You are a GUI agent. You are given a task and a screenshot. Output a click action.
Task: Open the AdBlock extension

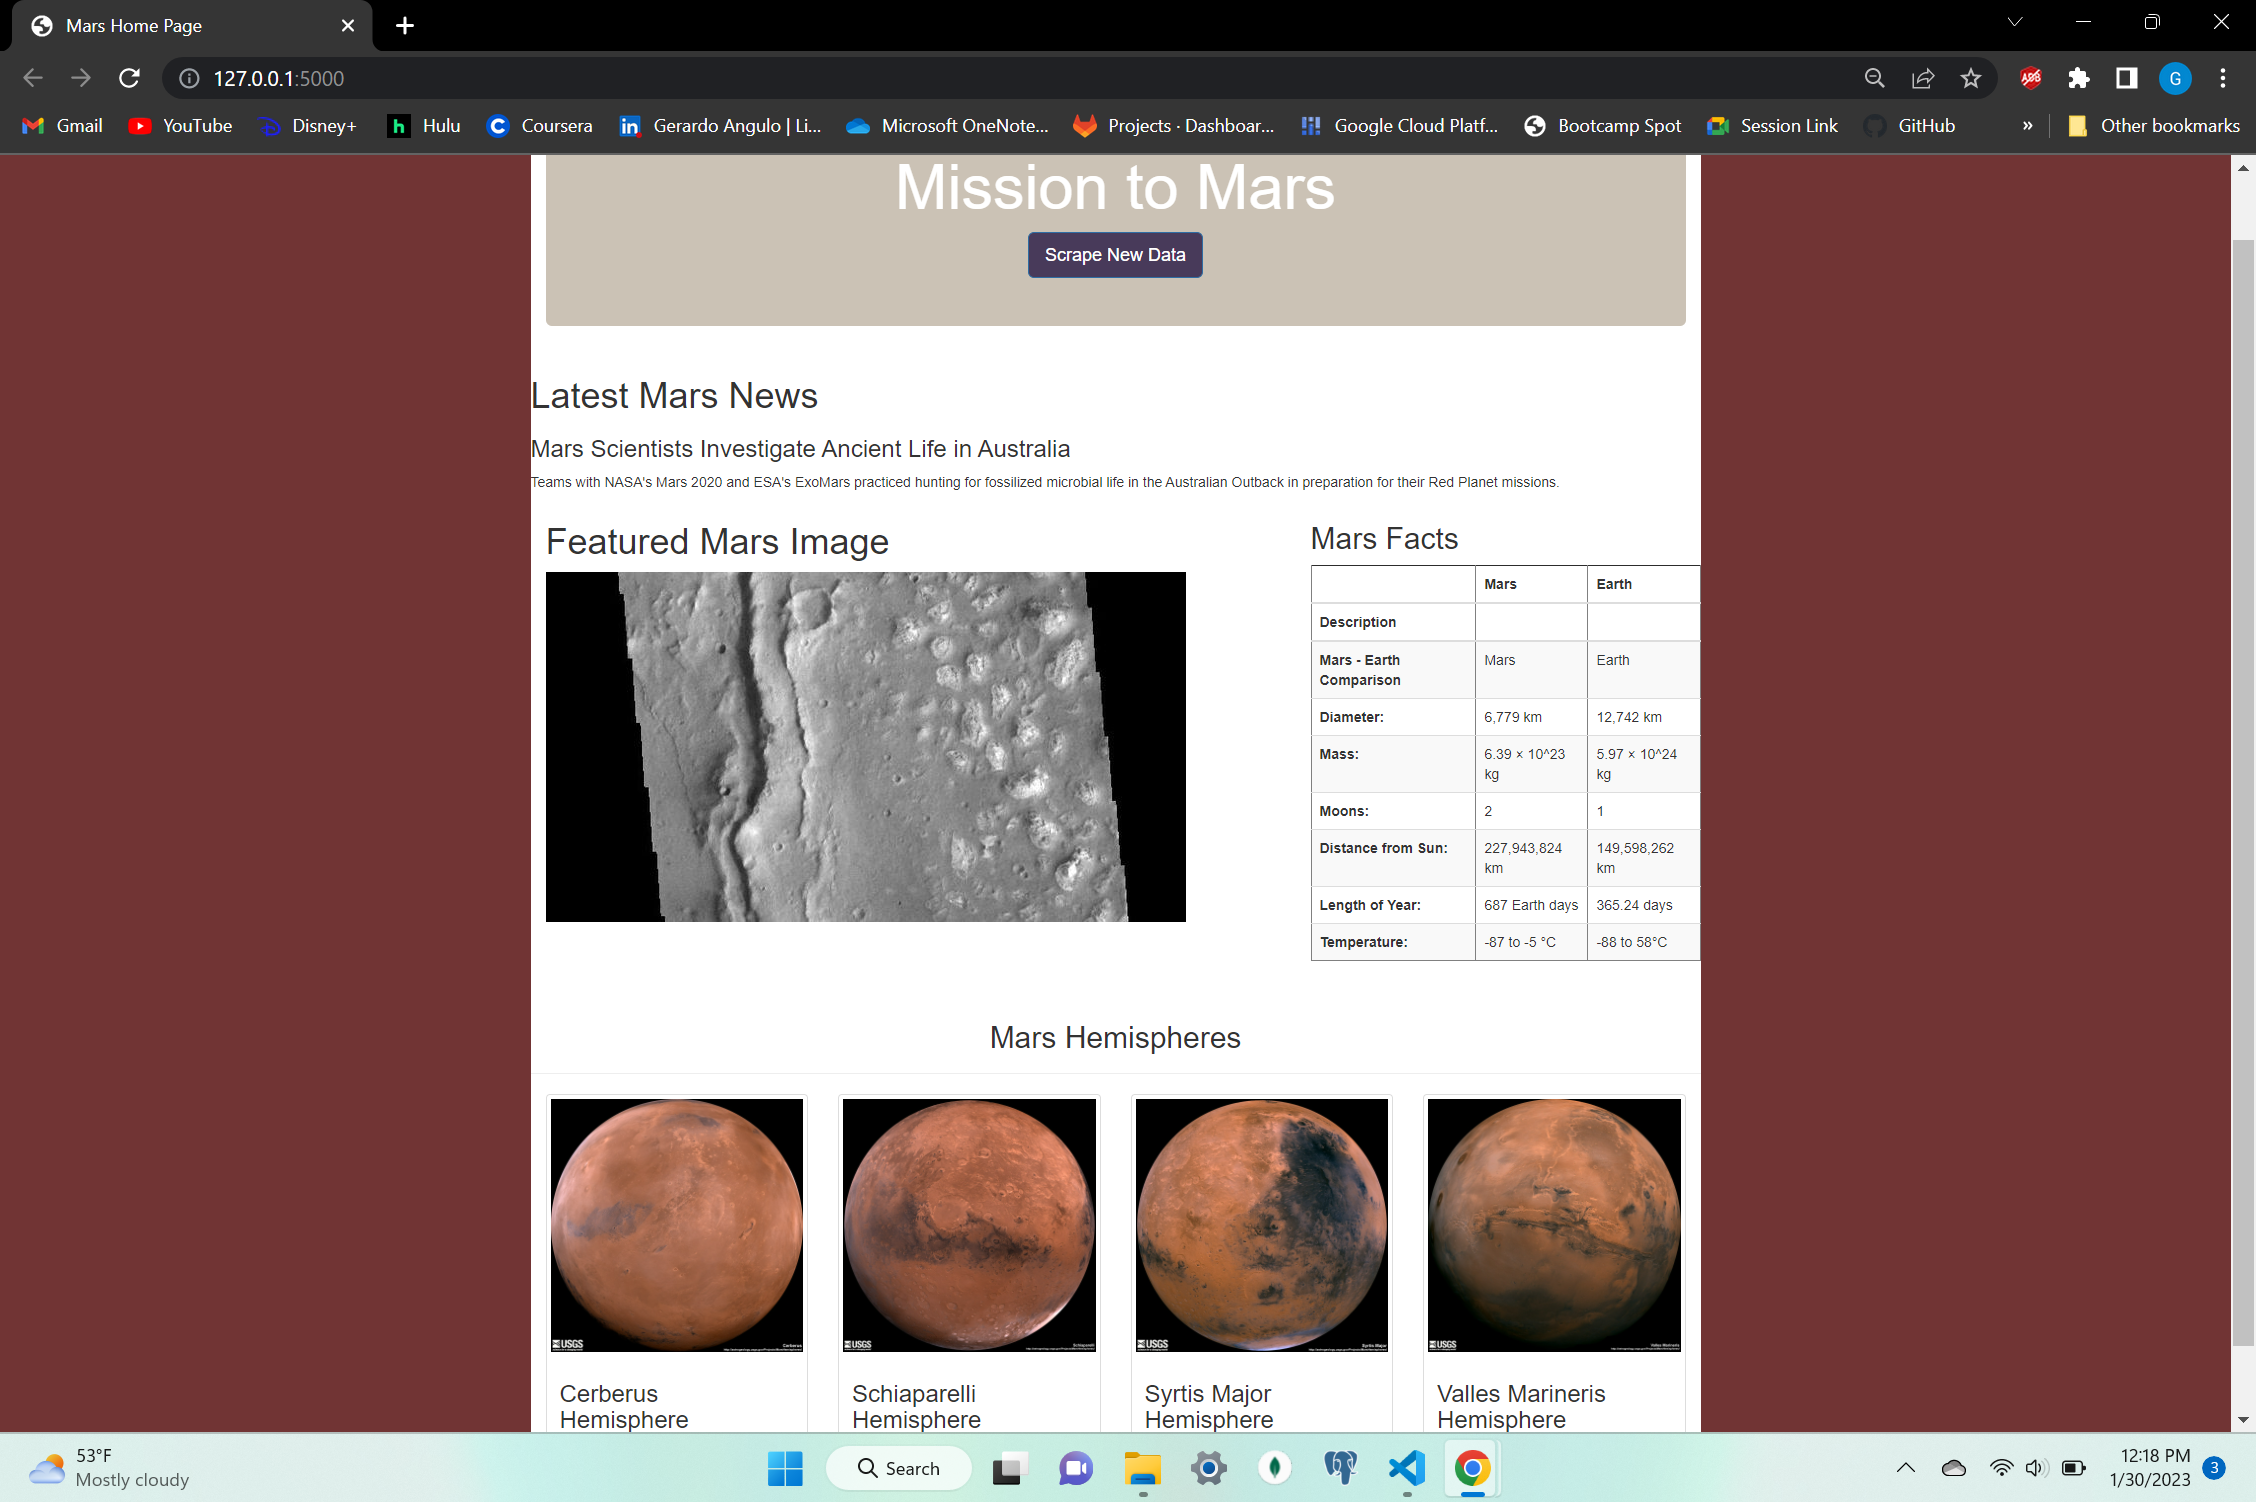pos(2030,78)
